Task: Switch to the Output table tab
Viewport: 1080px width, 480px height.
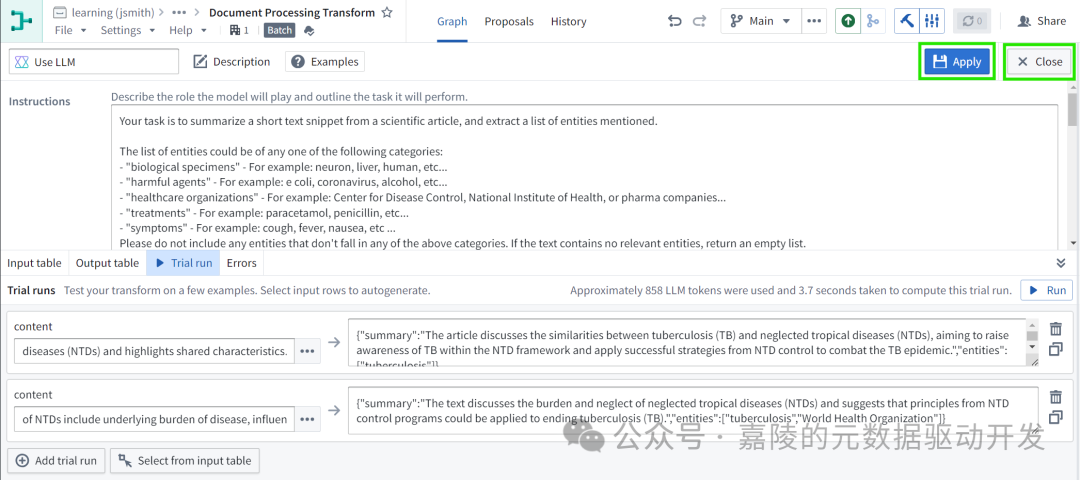Action: click(107, 263)
